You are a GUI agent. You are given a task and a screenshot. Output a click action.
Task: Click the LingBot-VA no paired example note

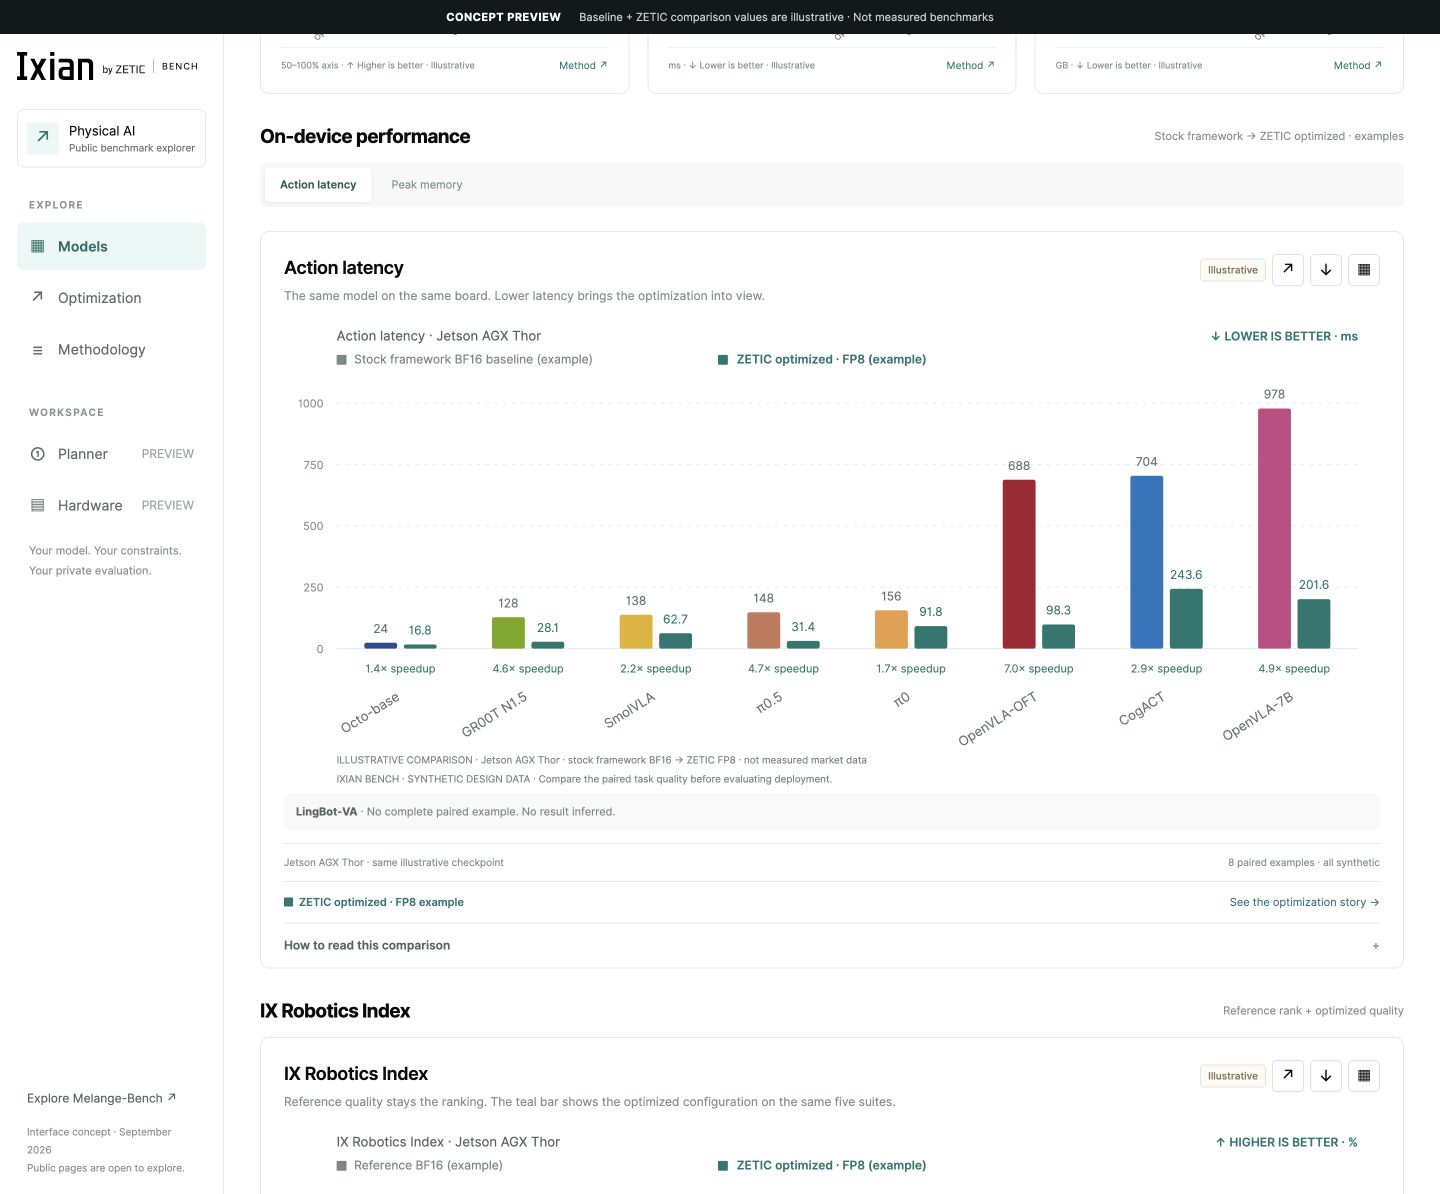tap(832, 812)
